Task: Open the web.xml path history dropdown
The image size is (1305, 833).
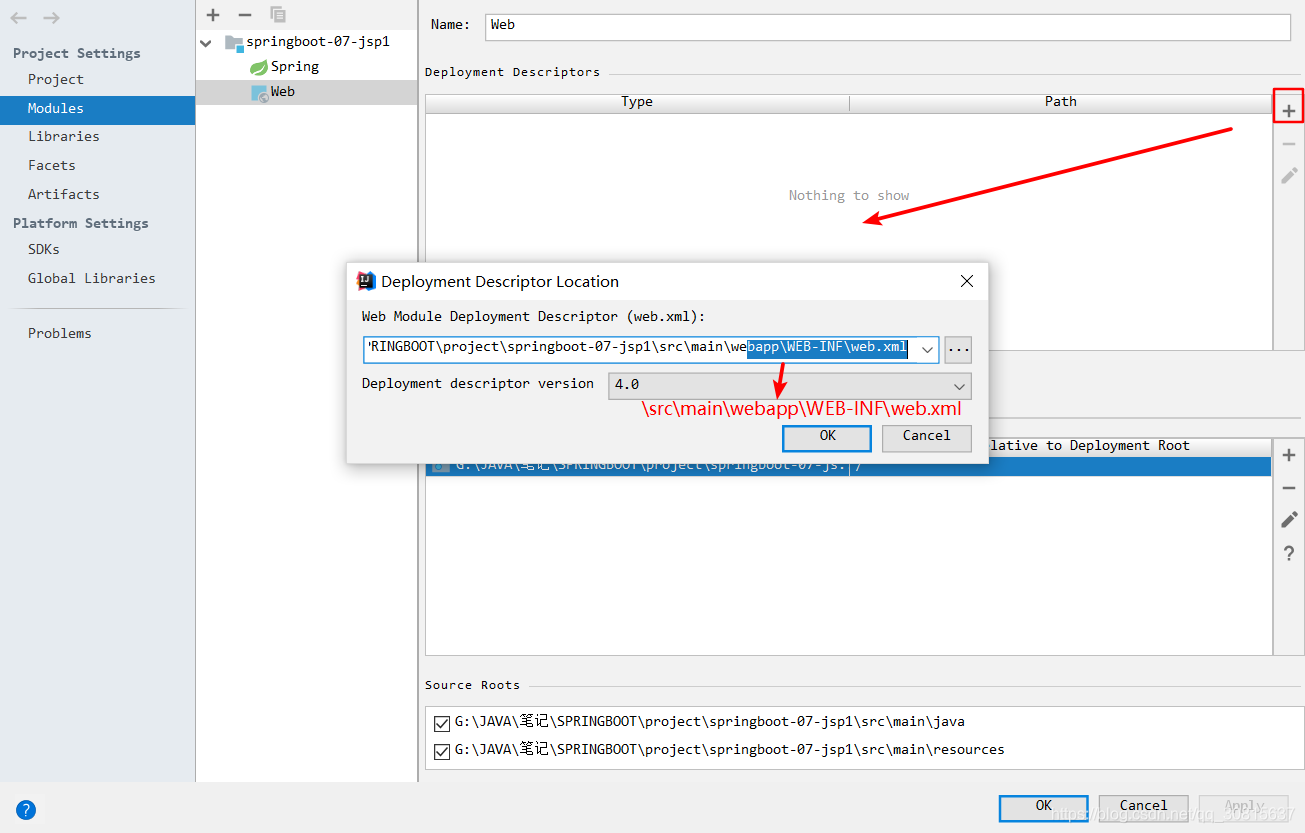Action: tap(927, 350)
